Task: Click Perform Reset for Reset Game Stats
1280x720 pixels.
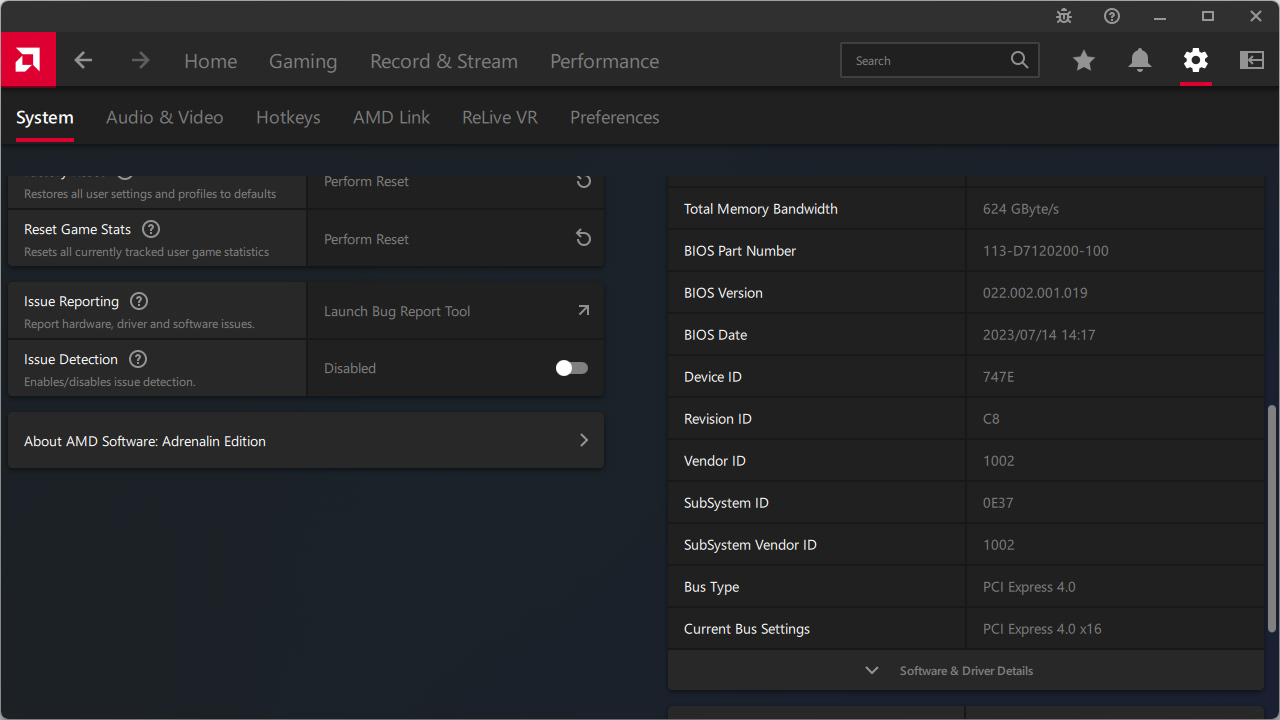Action: pyautogui.click(x=367, y=239)
